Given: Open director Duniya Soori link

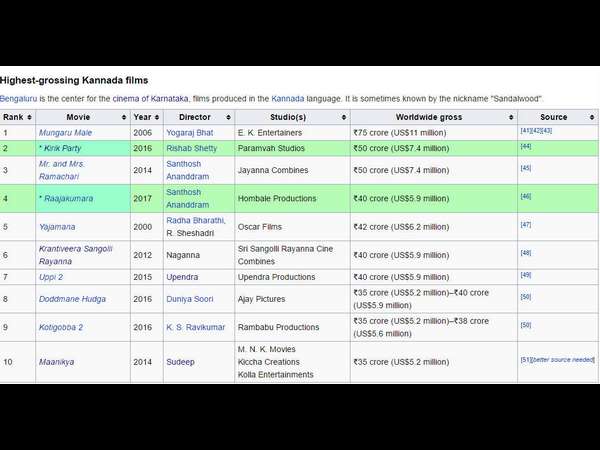Looking at the screenshot, I should coord(190,299).
